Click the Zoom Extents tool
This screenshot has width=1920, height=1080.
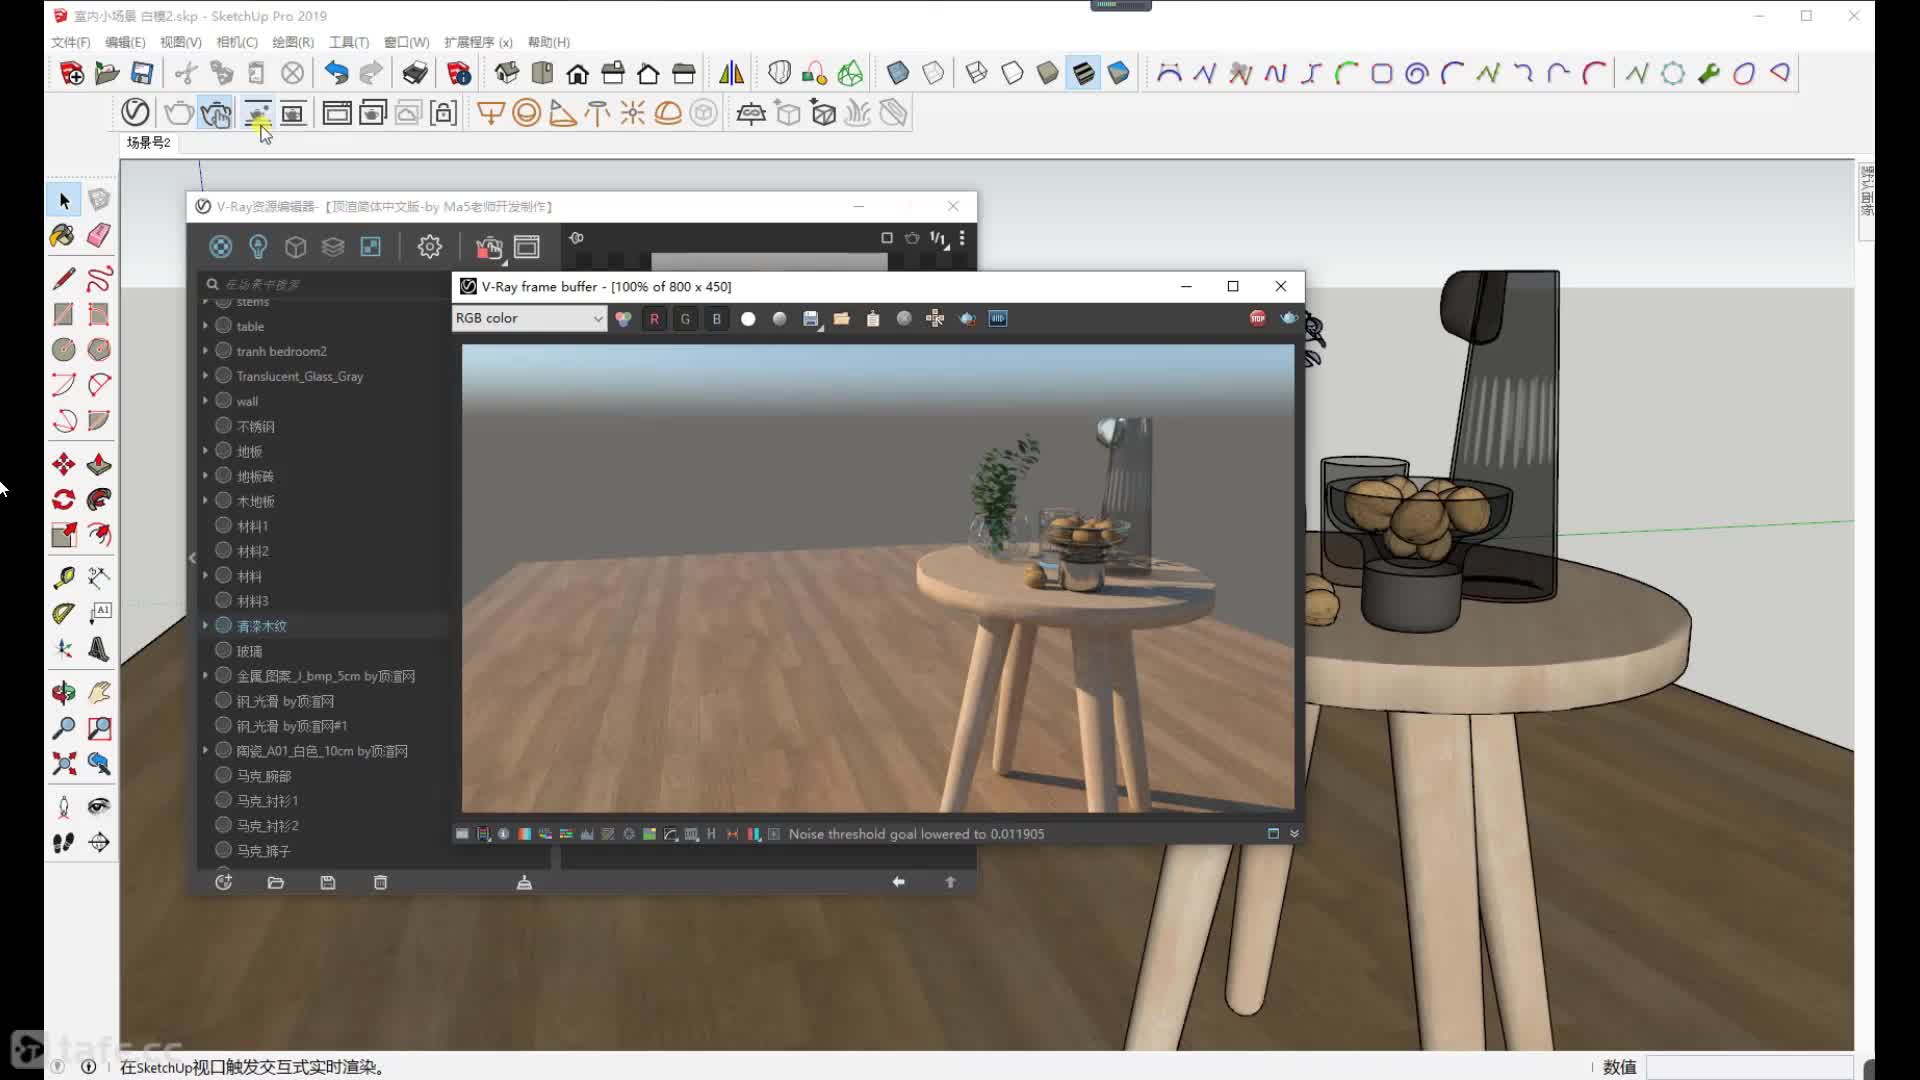[63, 764]
